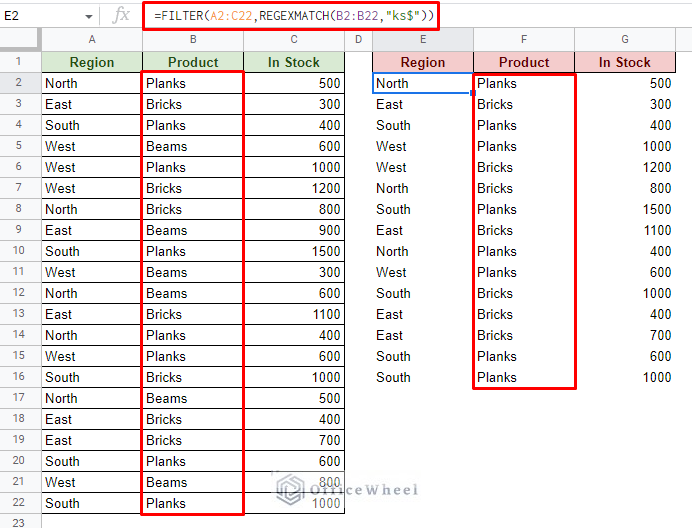
Task: Click the green Product header cell B1
Action: pos(193,62)
